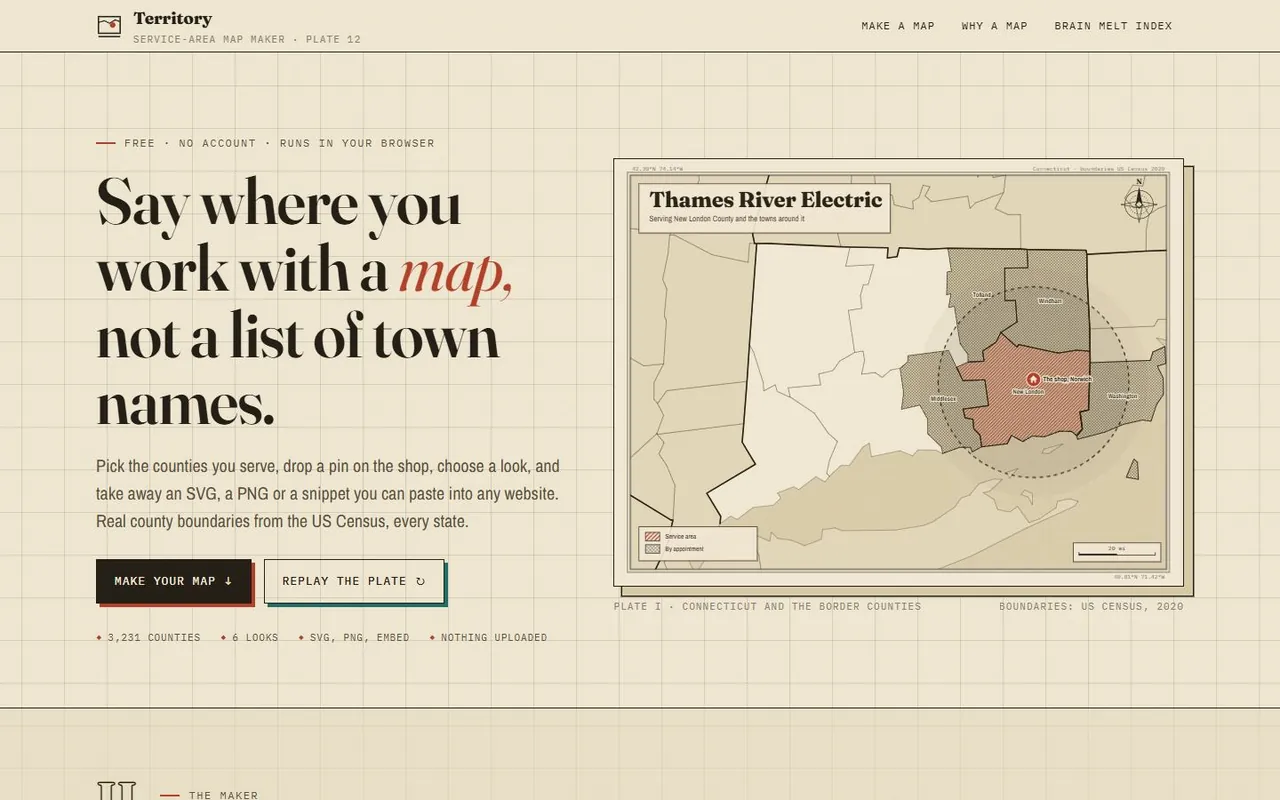Viewport: 1280px width, 800px height.
Task: Click 'Free · No account · Runs in your browser'
Action: click(280, 144)
